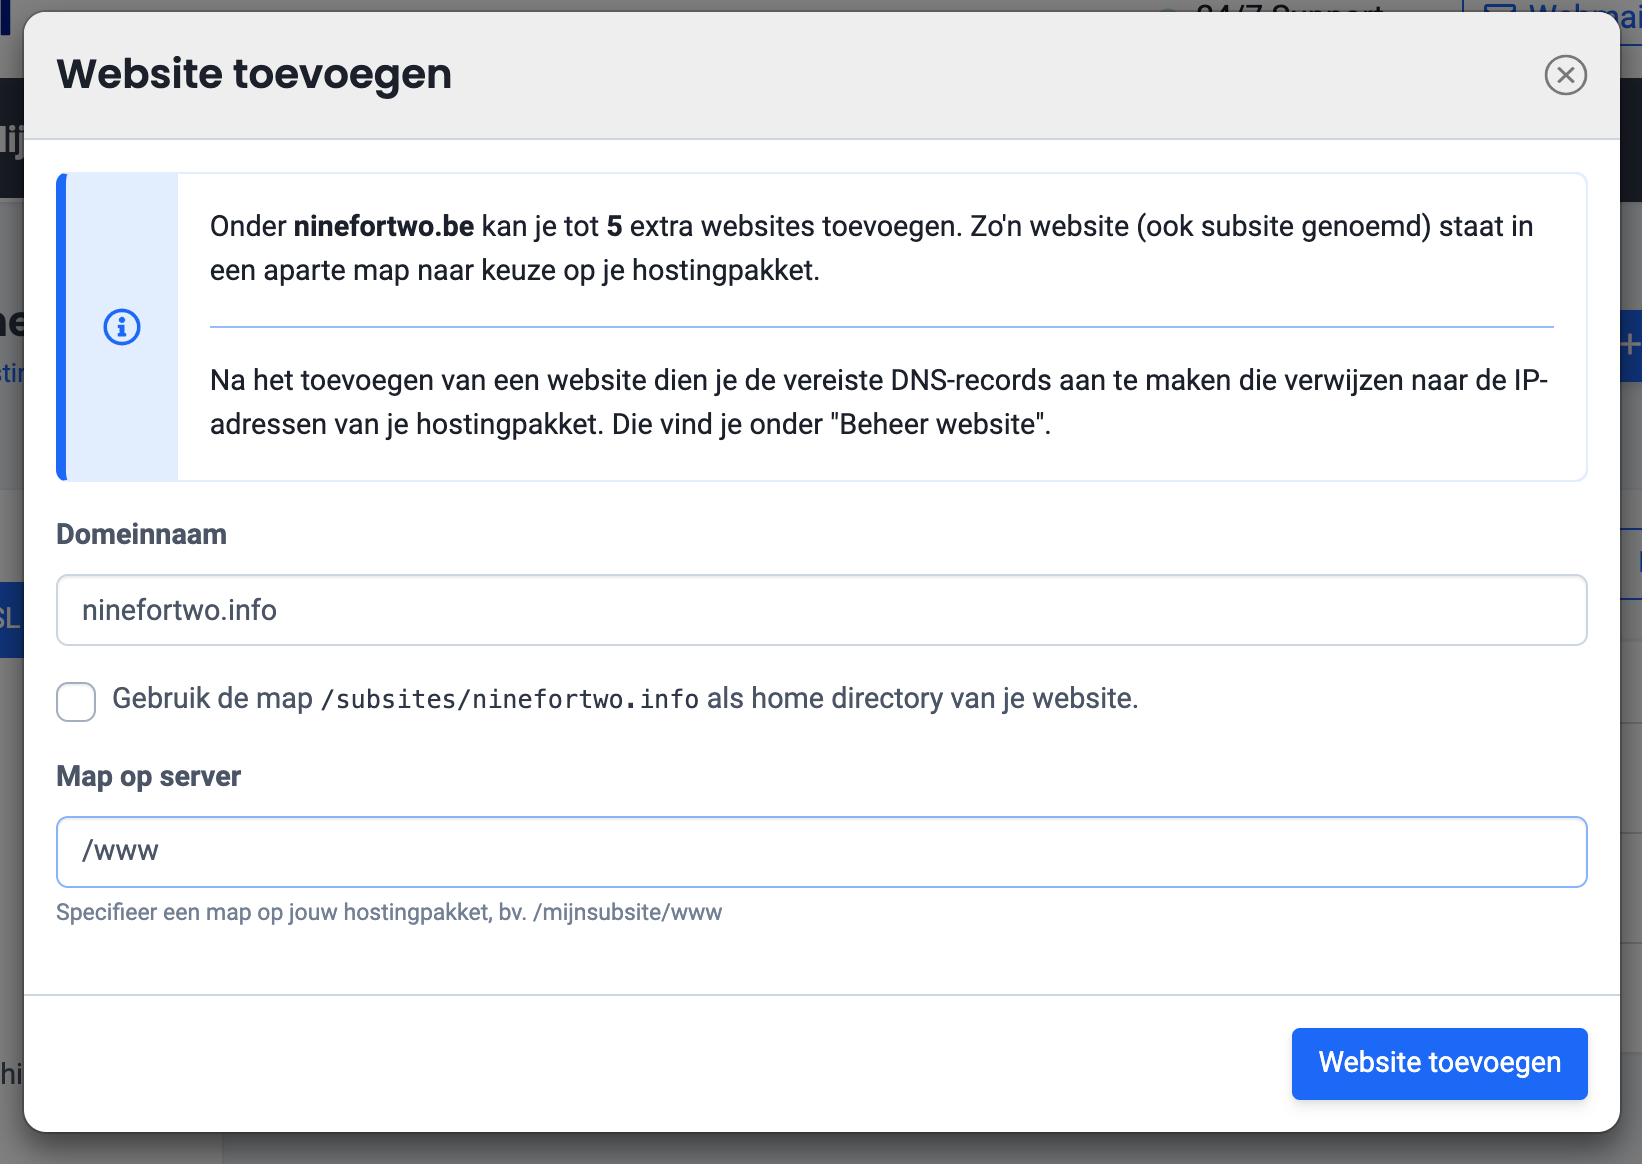
Task: Click the blue info circle icon
Action: tap(122, 327)
